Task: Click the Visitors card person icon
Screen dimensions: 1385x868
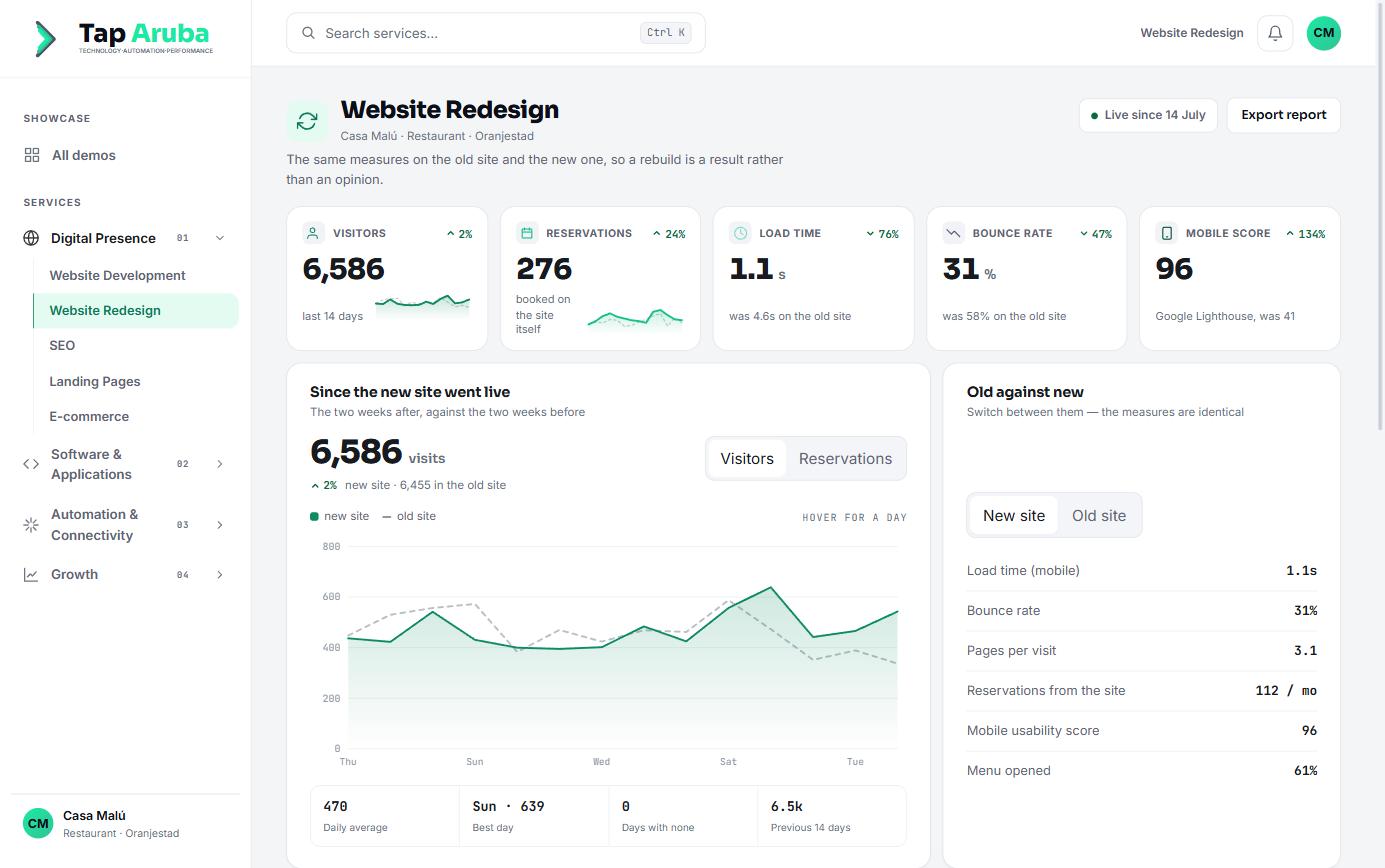Action: (313, 233)
